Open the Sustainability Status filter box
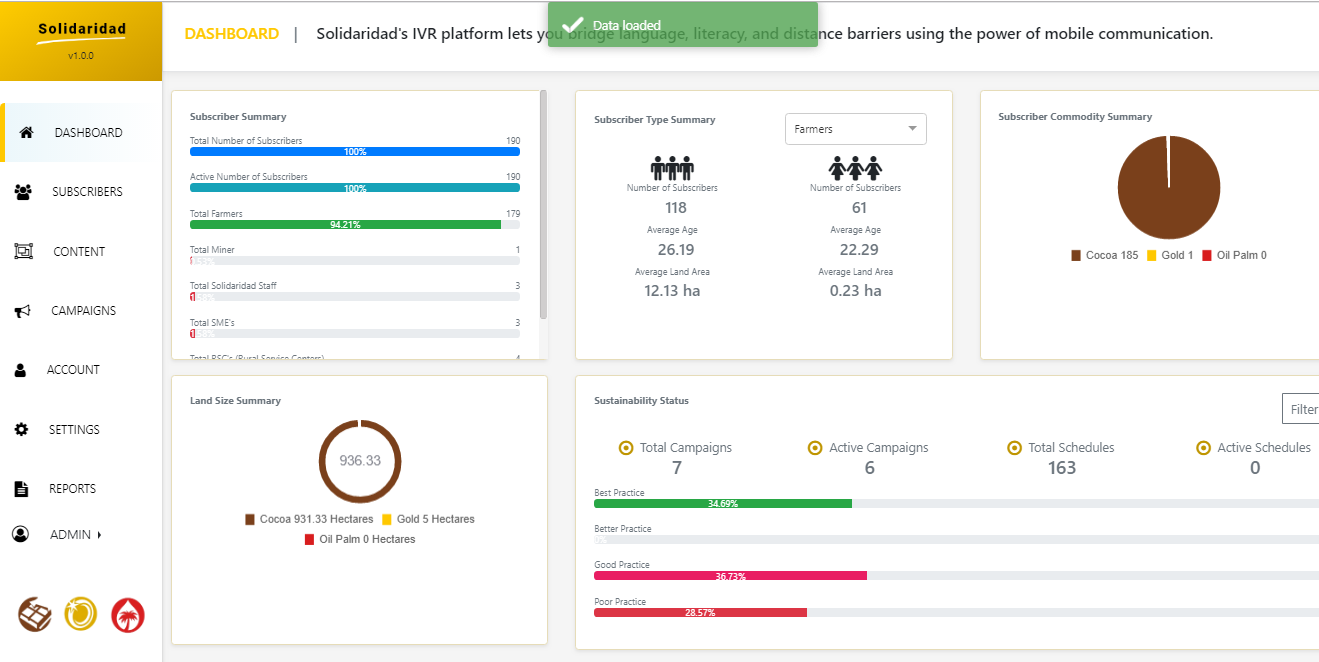 pos(1301,409)
